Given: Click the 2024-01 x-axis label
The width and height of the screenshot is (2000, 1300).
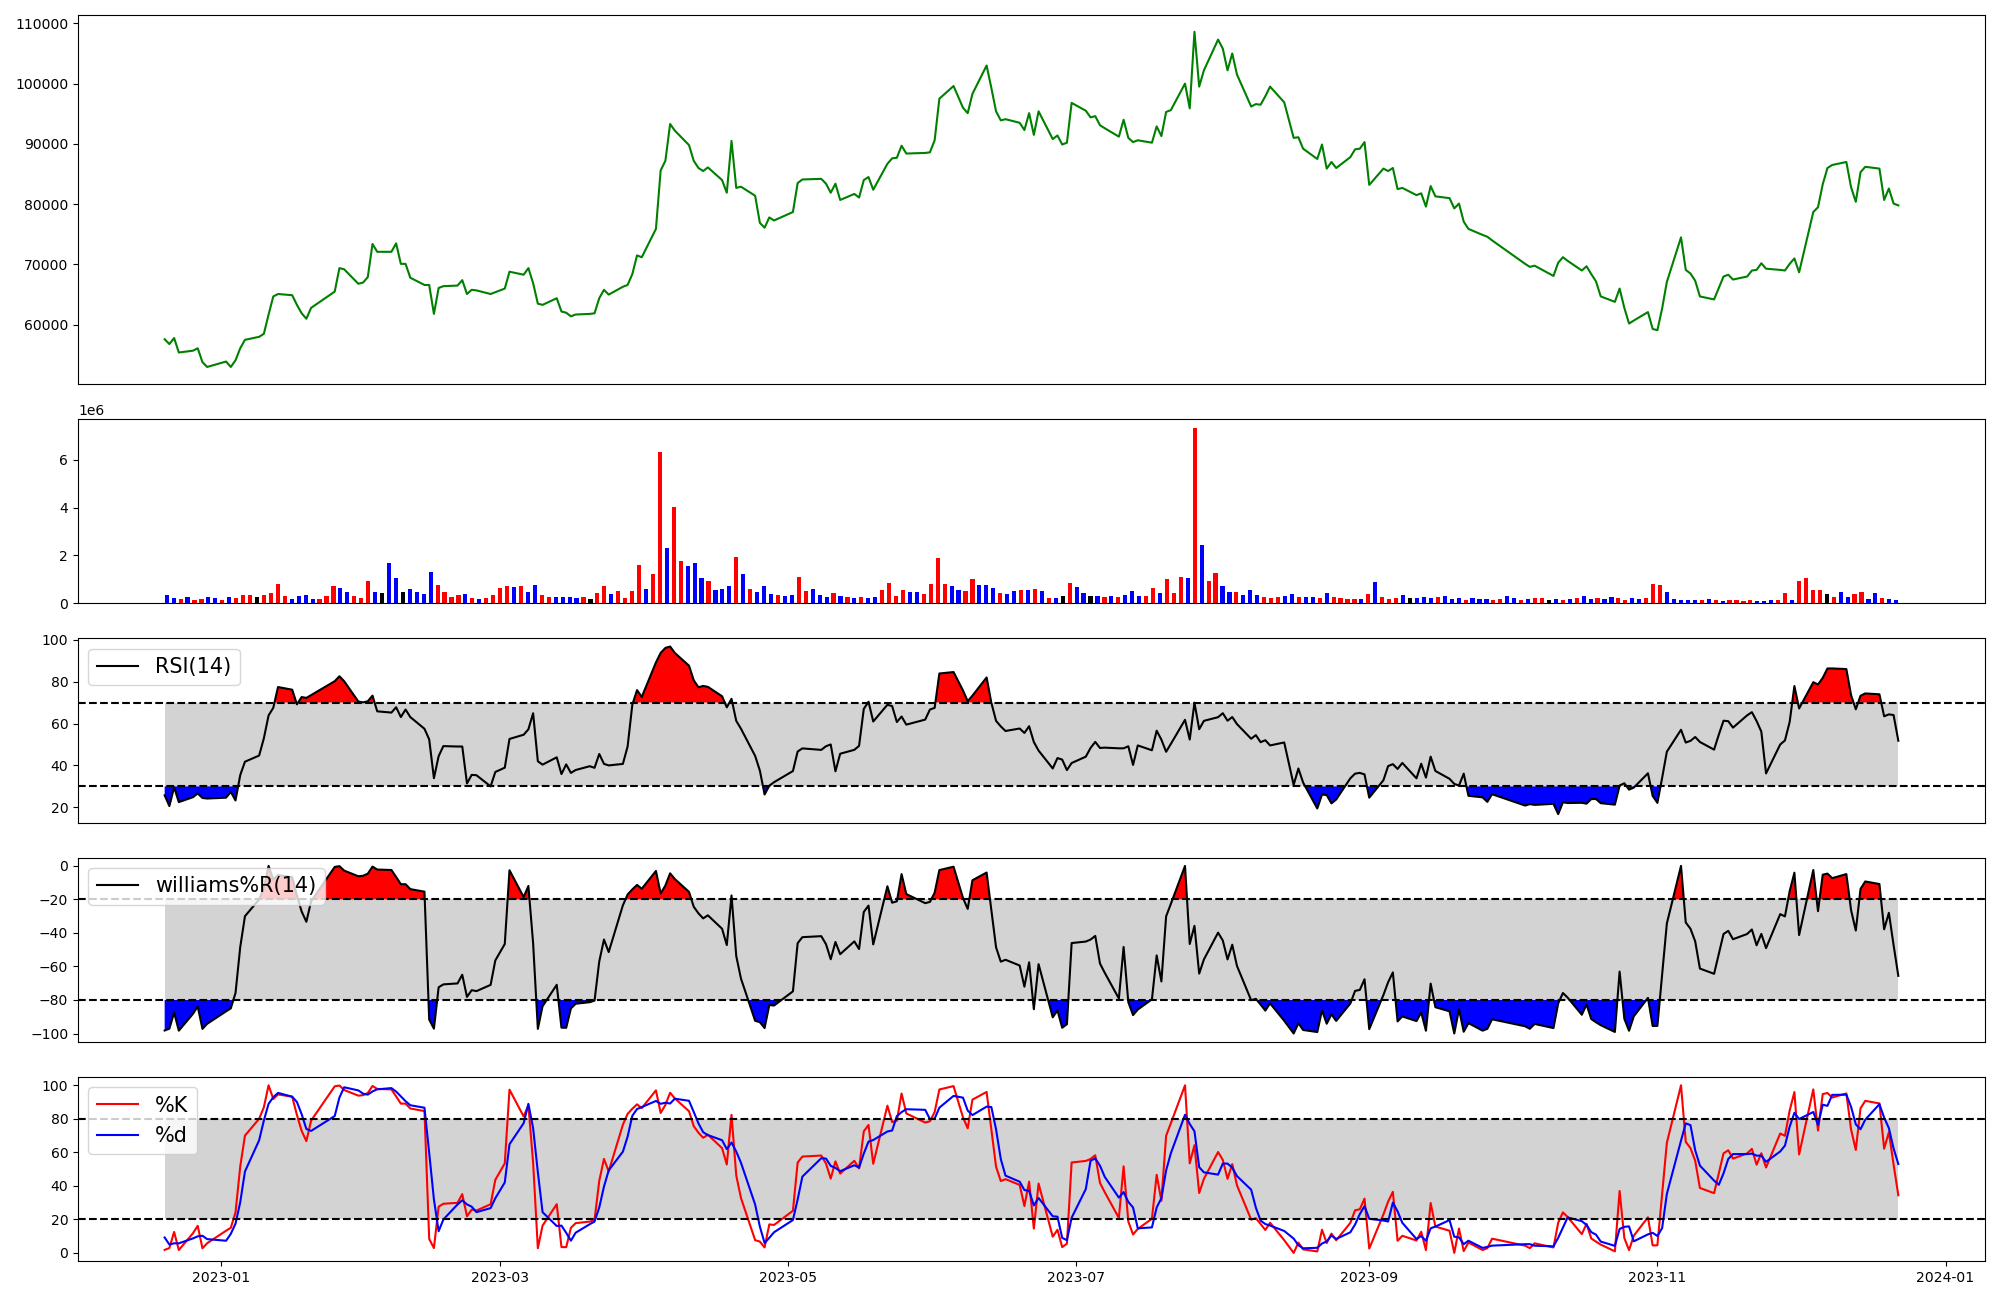Looking at the screenshot, I should (1945, 1277).
